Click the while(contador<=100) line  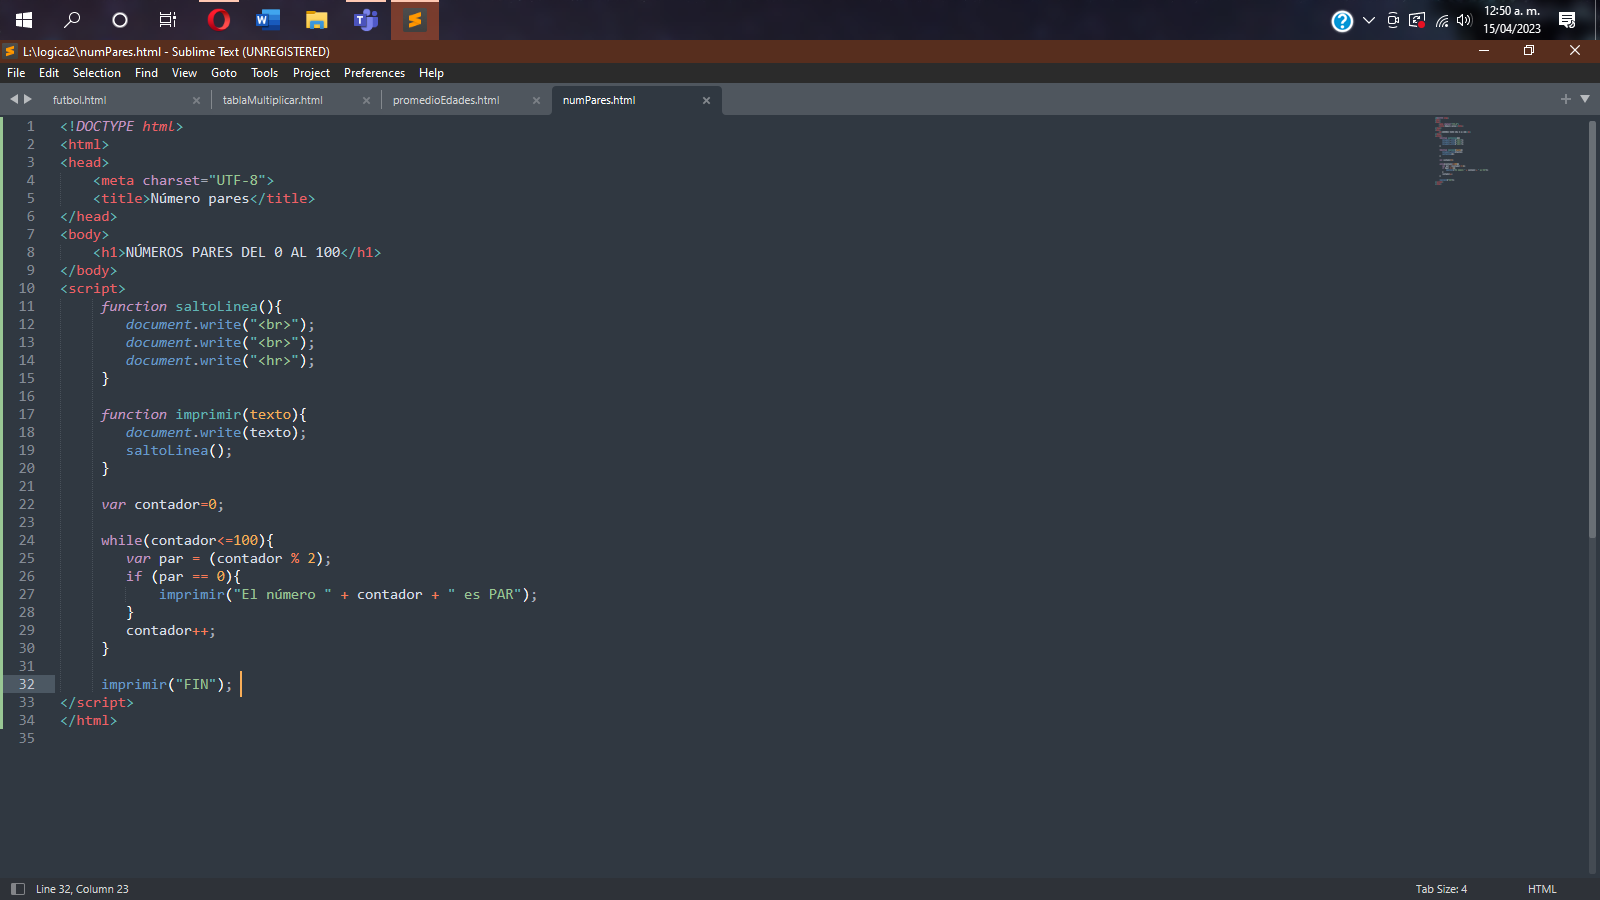[187, 540]
